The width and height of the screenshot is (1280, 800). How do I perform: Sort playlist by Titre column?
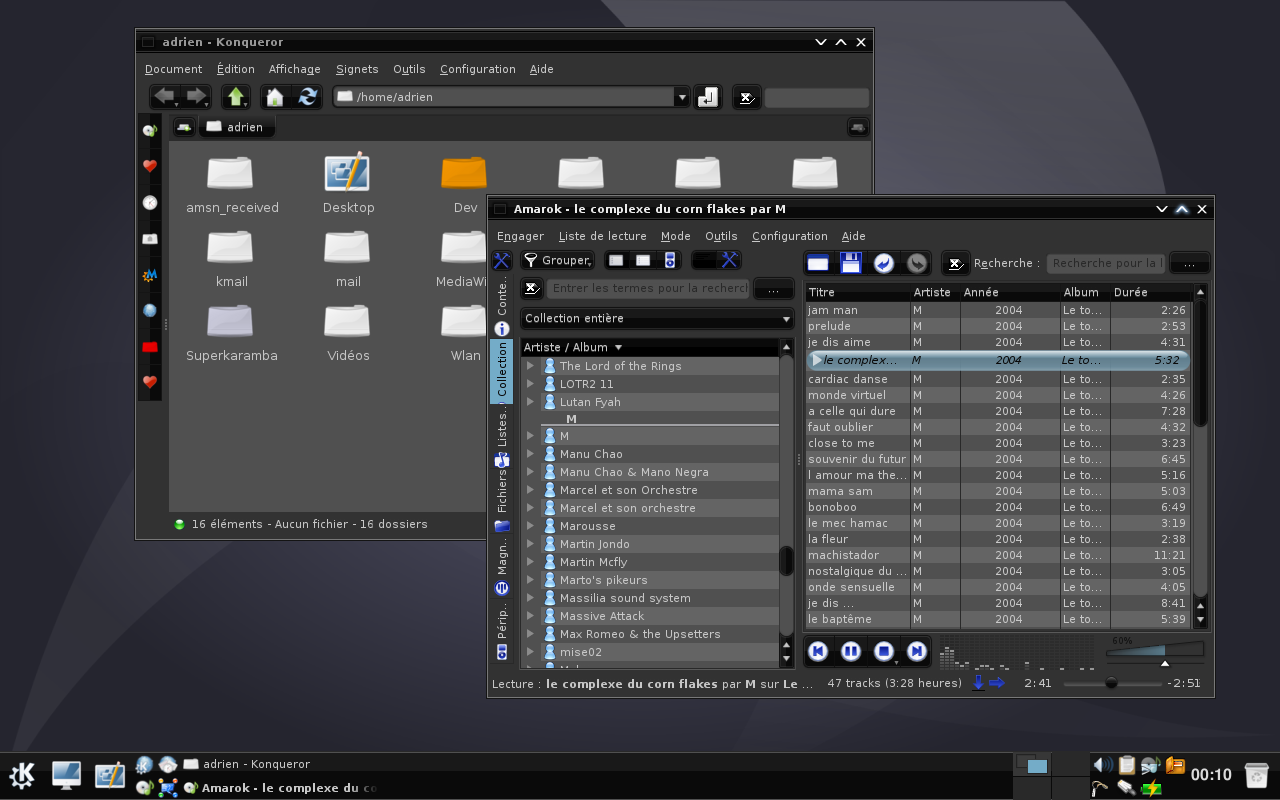858,292
